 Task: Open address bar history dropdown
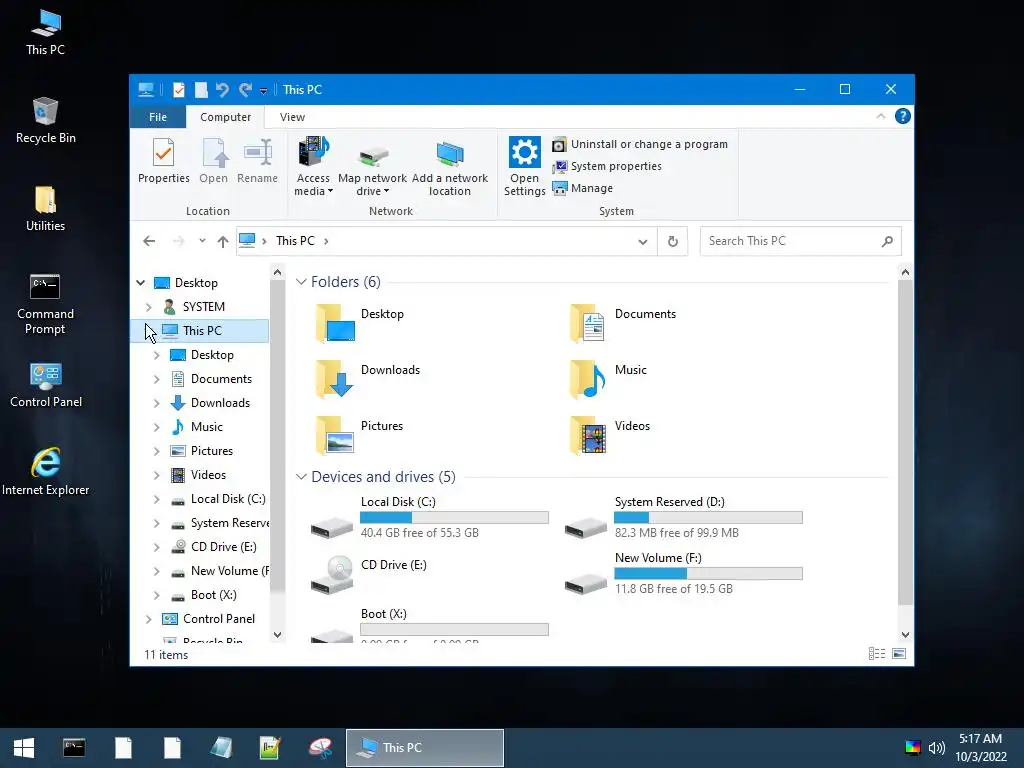643,242
